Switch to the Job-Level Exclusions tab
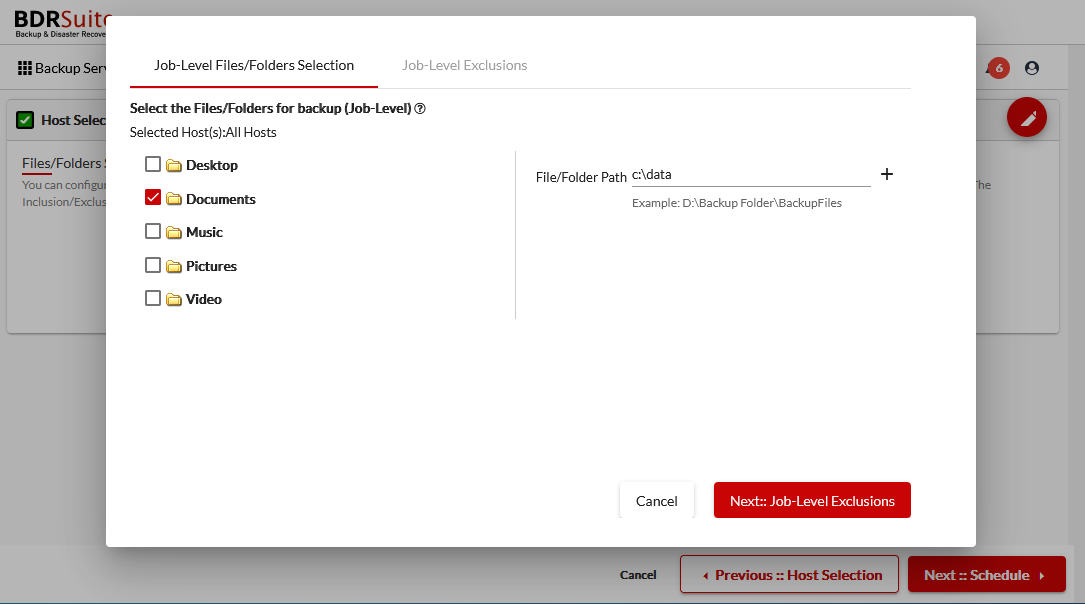The image size is (1085, 604). (x=464, y=65)
